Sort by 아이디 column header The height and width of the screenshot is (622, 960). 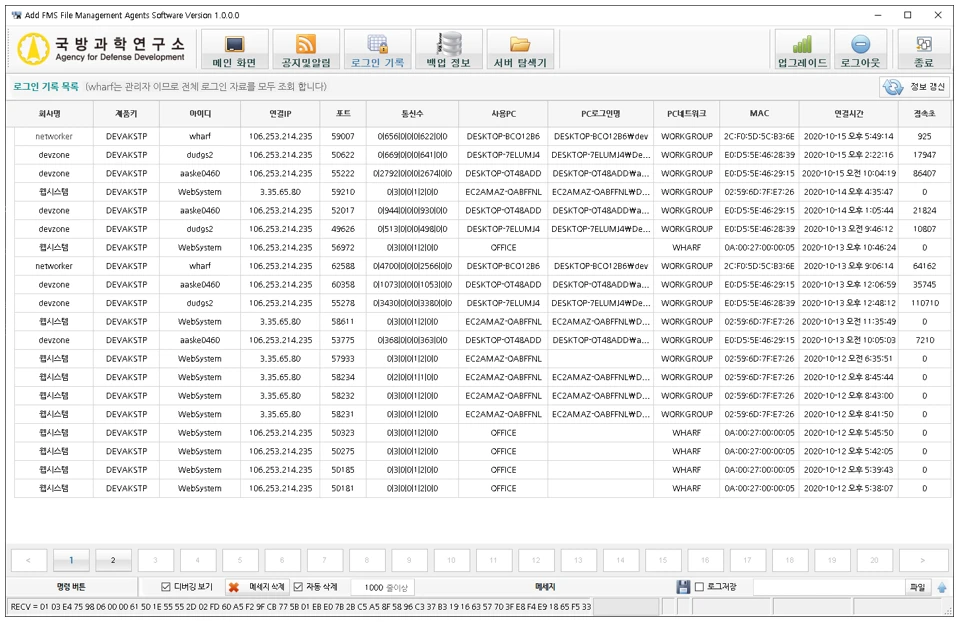click(200, 114)
